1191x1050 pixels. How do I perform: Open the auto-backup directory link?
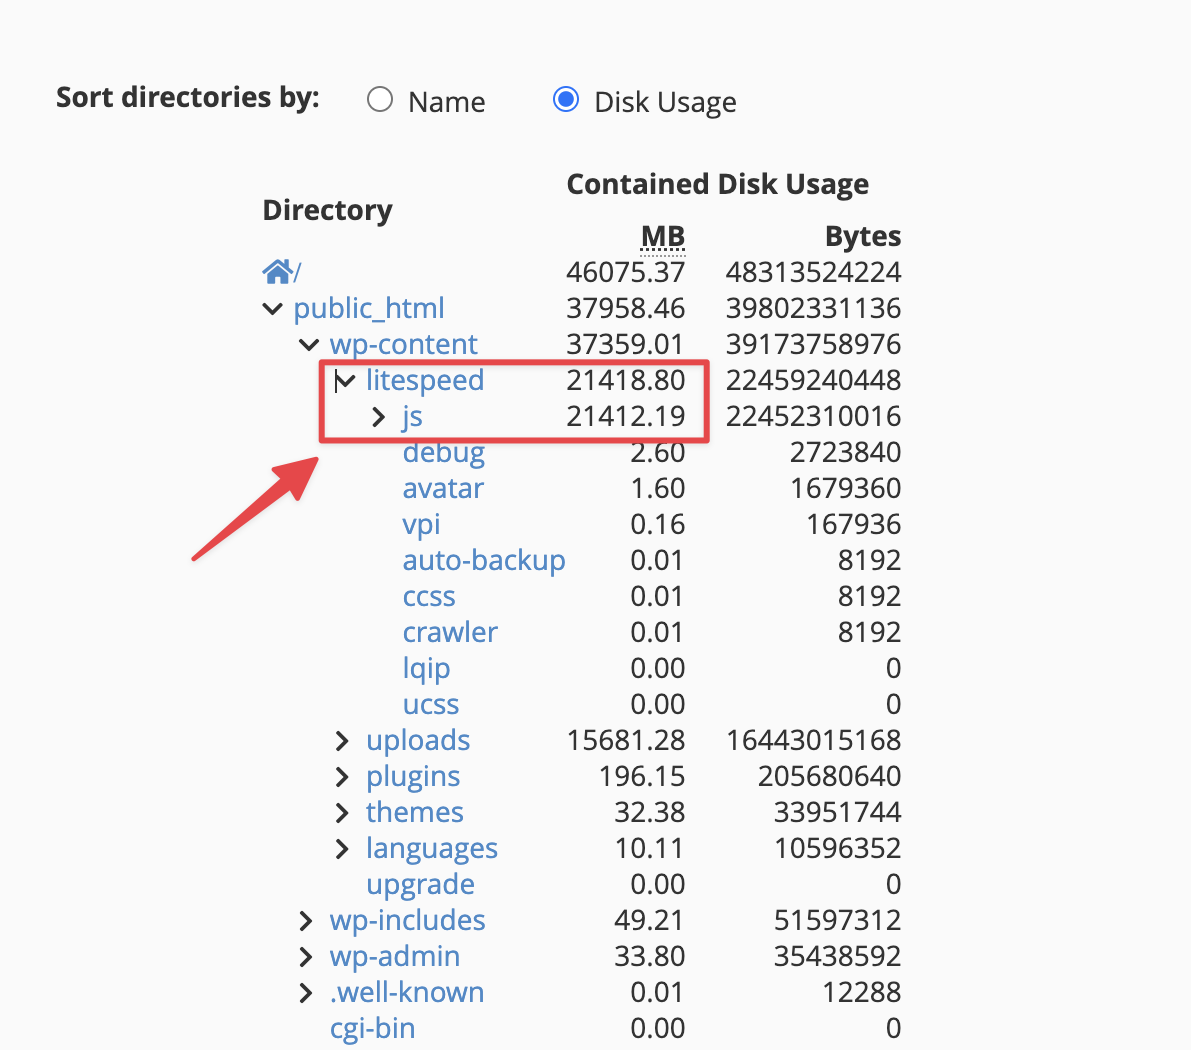tap(483, 560)
